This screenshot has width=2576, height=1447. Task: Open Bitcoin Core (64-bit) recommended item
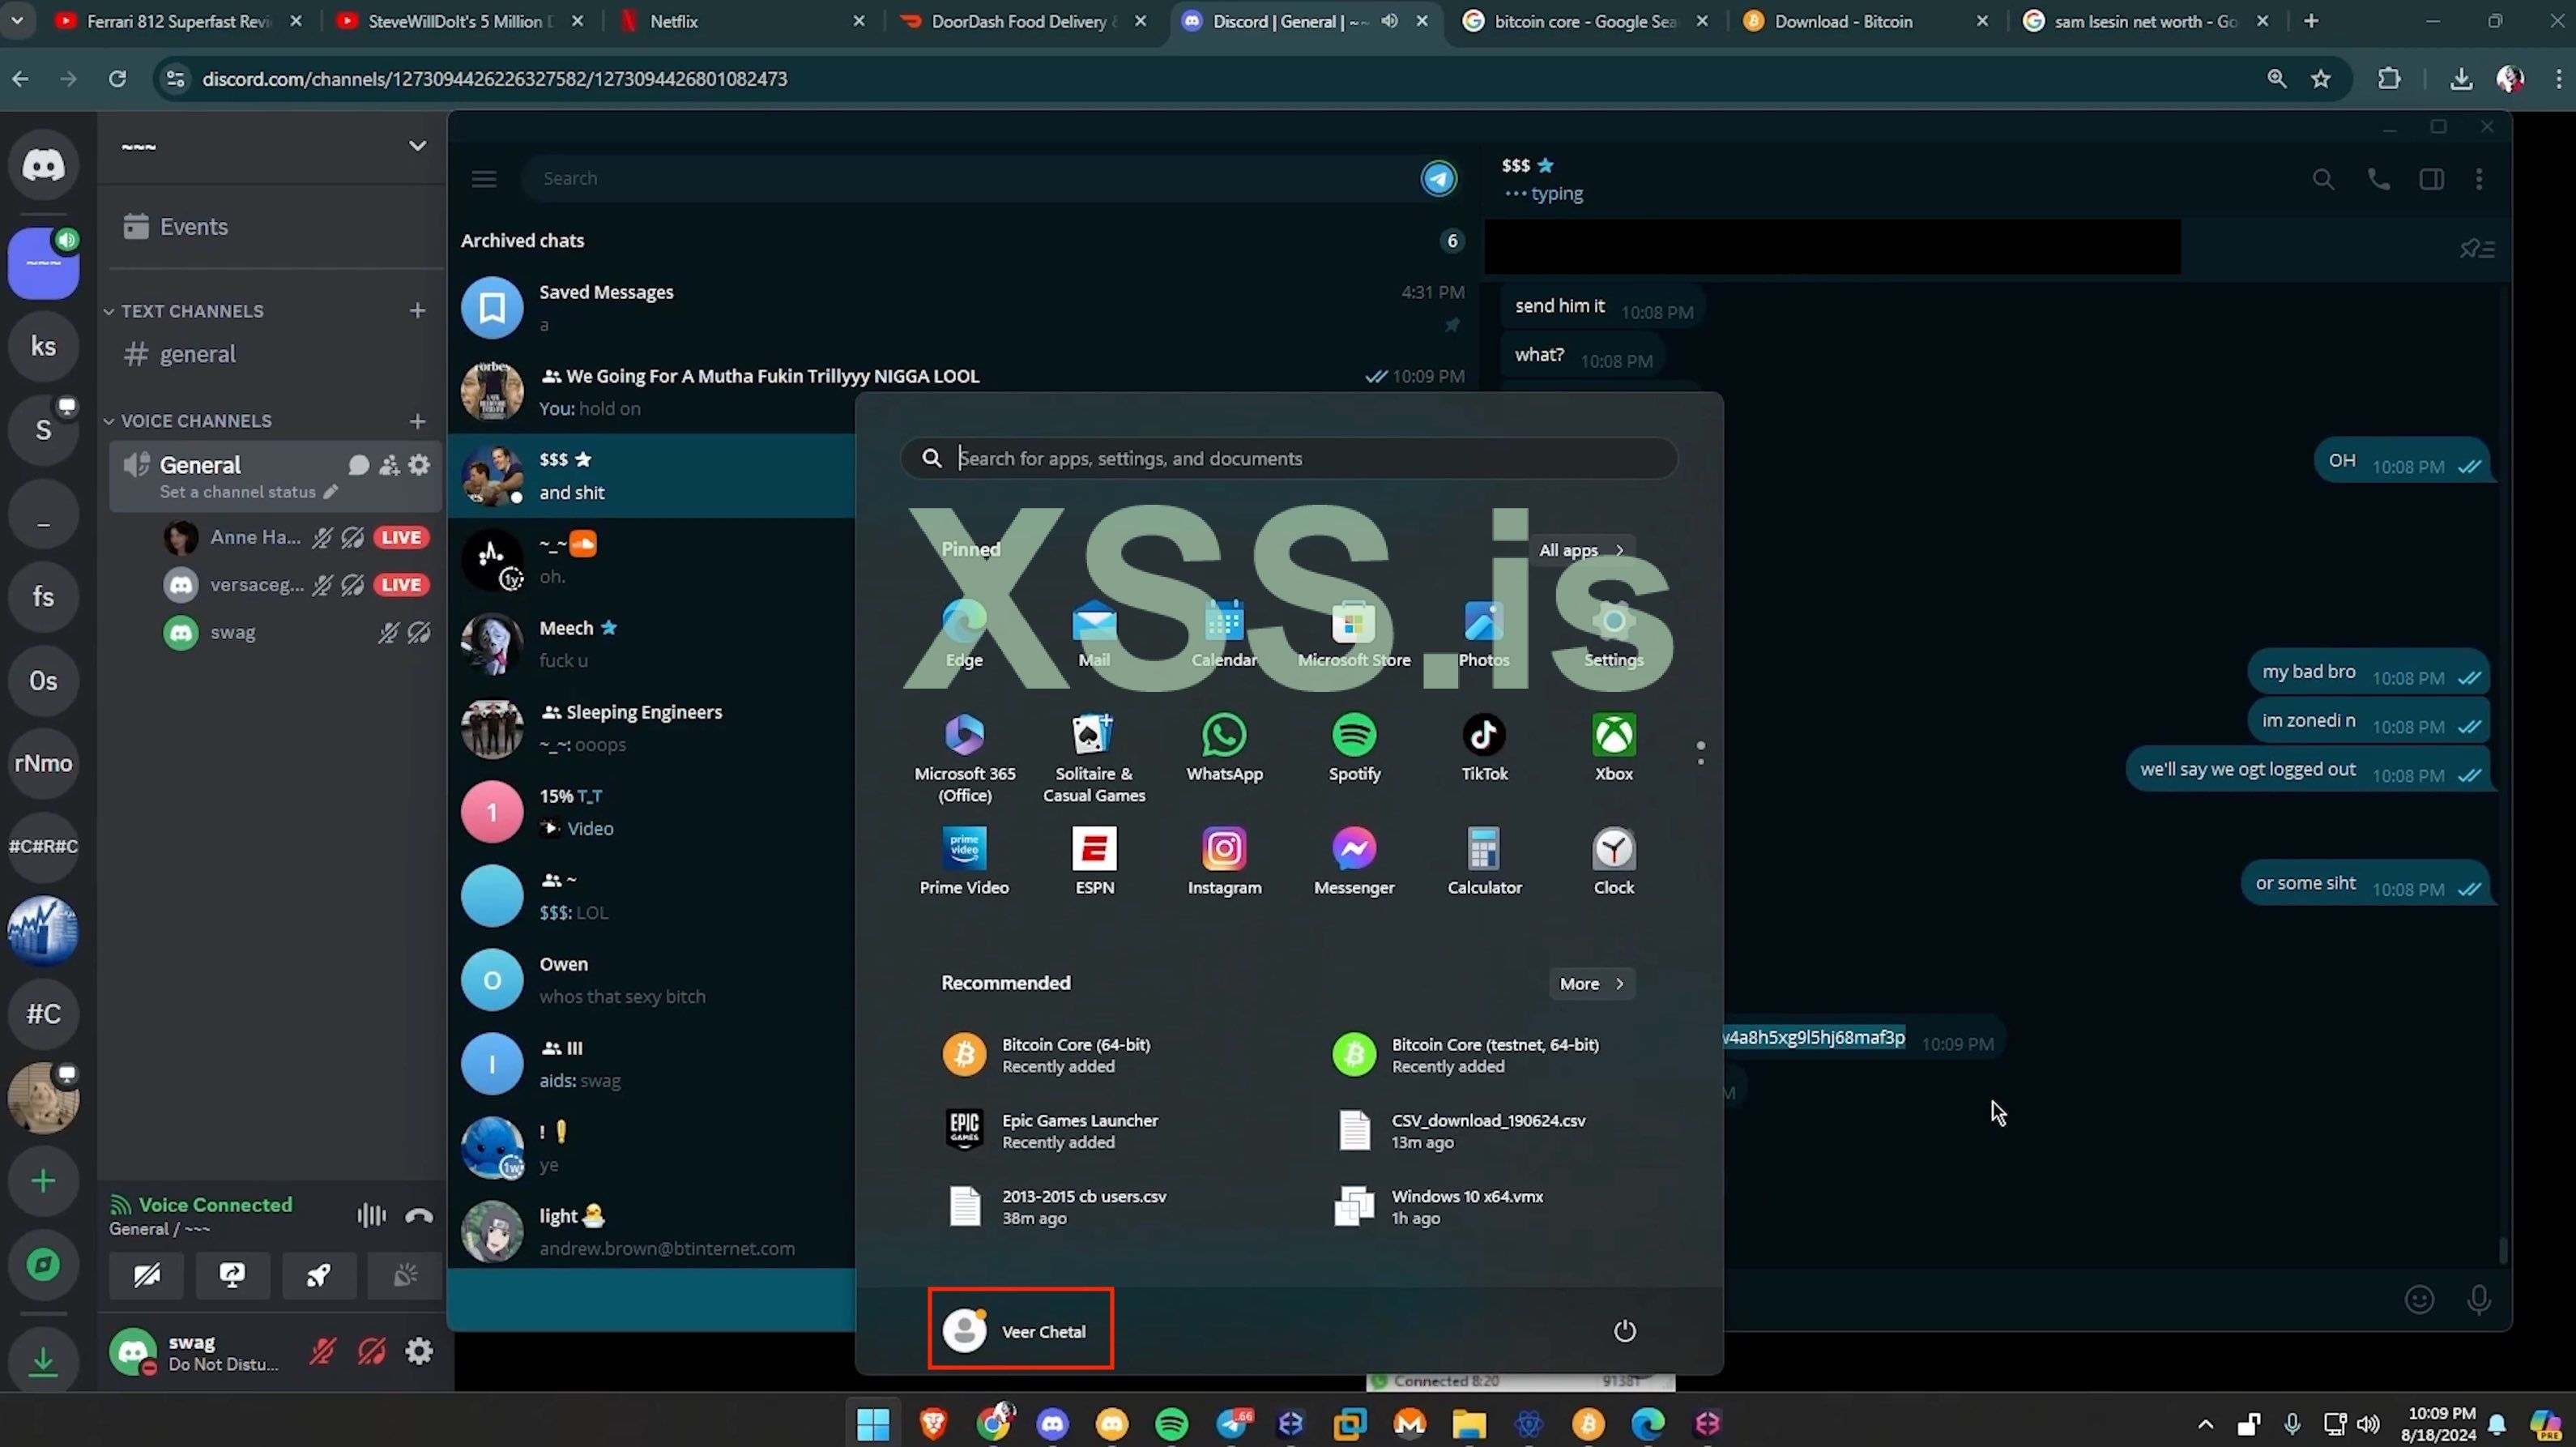point(1075,1055)
